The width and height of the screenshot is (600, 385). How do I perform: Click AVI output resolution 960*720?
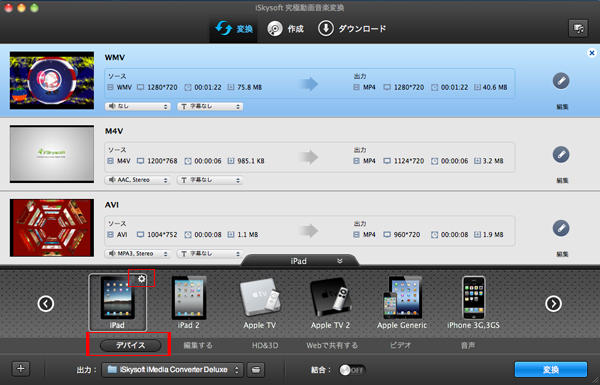[407, 235]
